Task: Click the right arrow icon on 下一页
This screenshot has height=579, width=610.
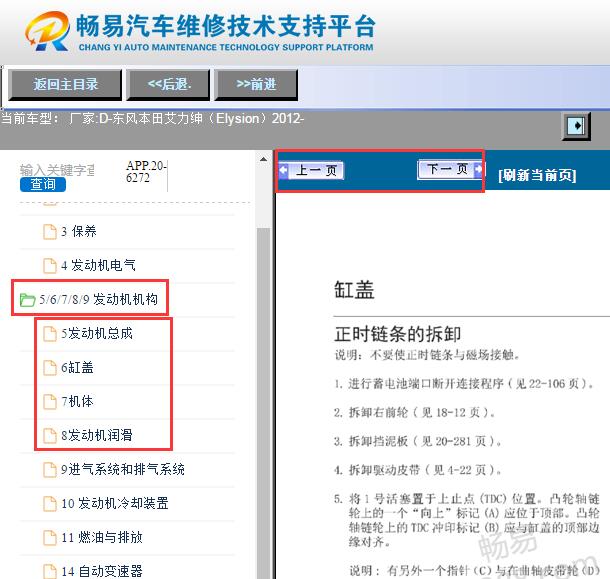Action: pos(478,169)
